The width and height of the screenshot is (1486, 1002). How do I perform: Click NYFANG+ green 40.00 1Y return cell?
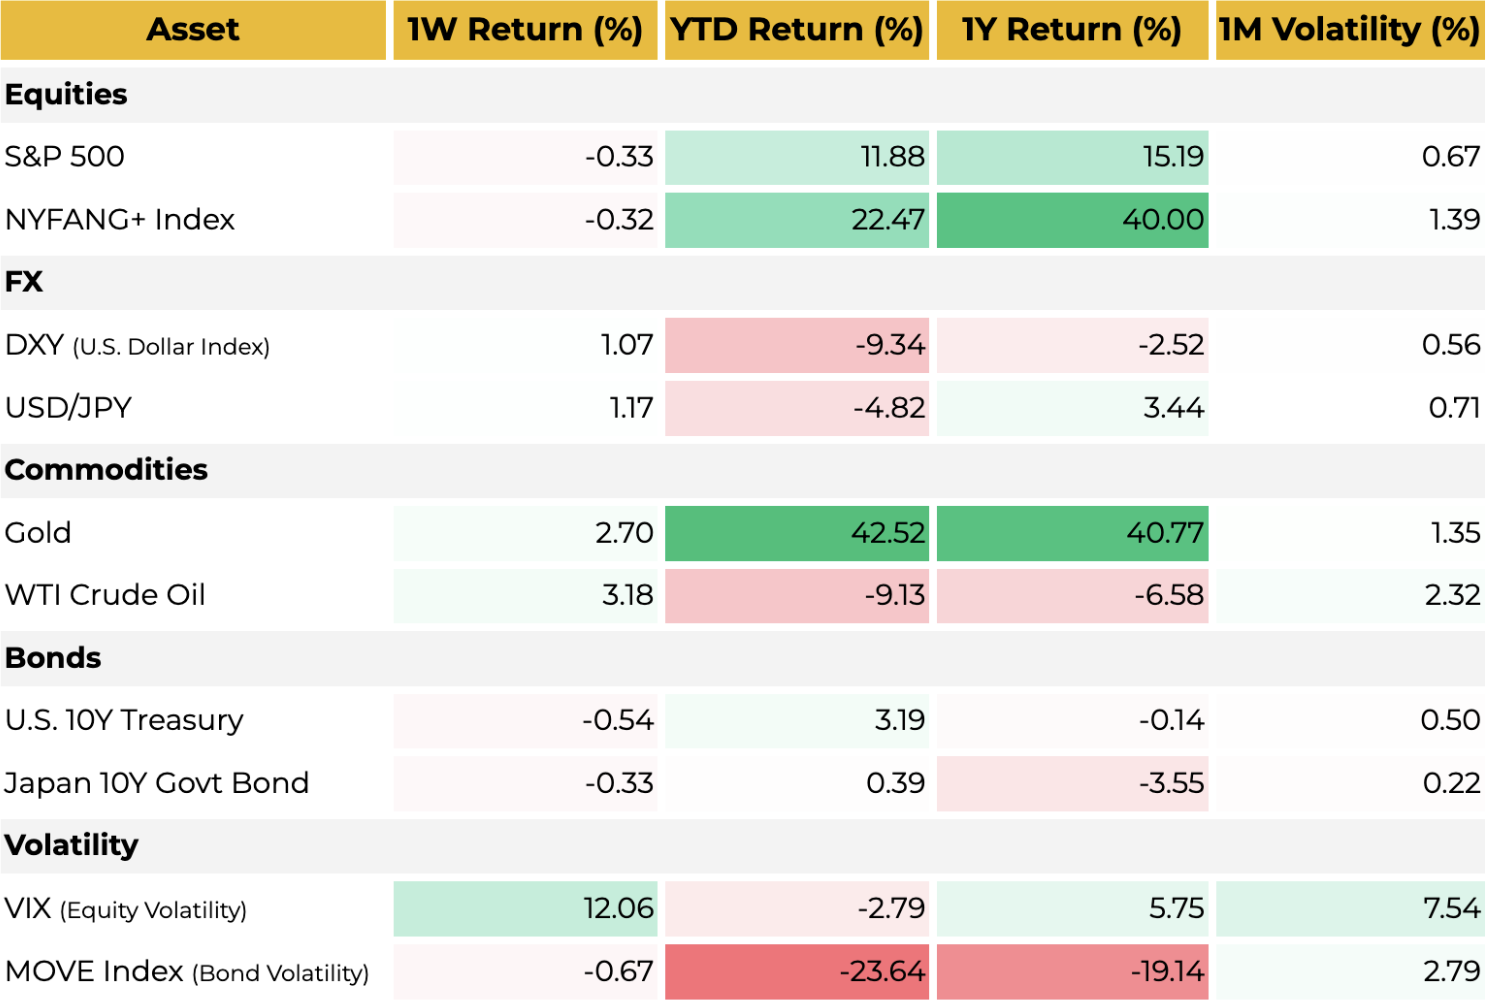pyautogui.click(x=1071, y=220)
